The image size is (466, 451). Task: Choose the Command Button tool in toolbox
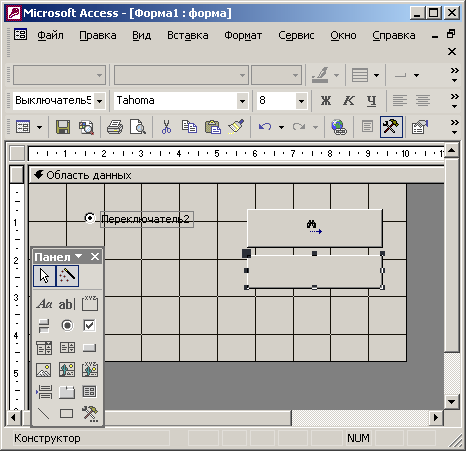[89, 348]
